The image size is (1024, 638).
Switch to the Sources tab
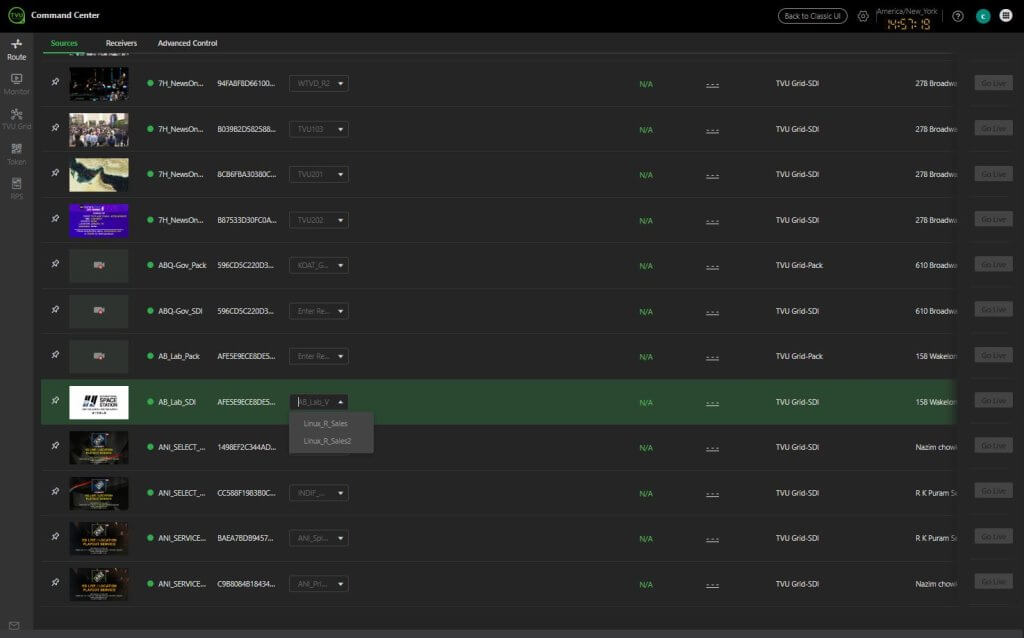click(x=64, y=43)
